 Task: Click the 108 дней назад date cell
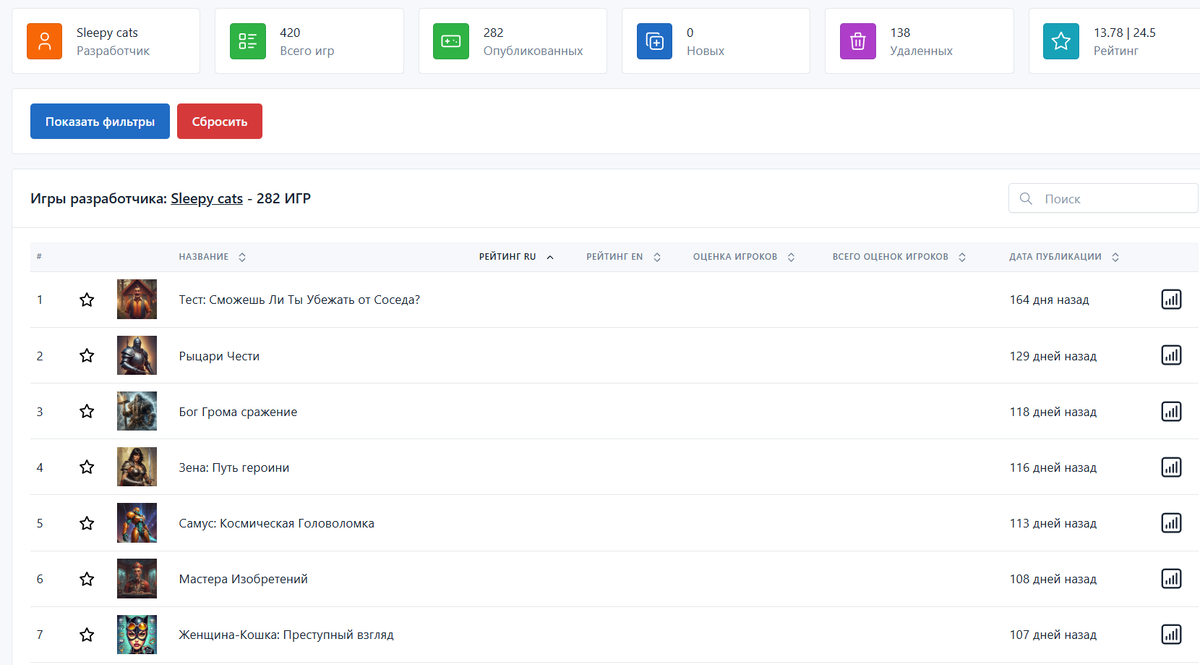(x=1053, y=578)
